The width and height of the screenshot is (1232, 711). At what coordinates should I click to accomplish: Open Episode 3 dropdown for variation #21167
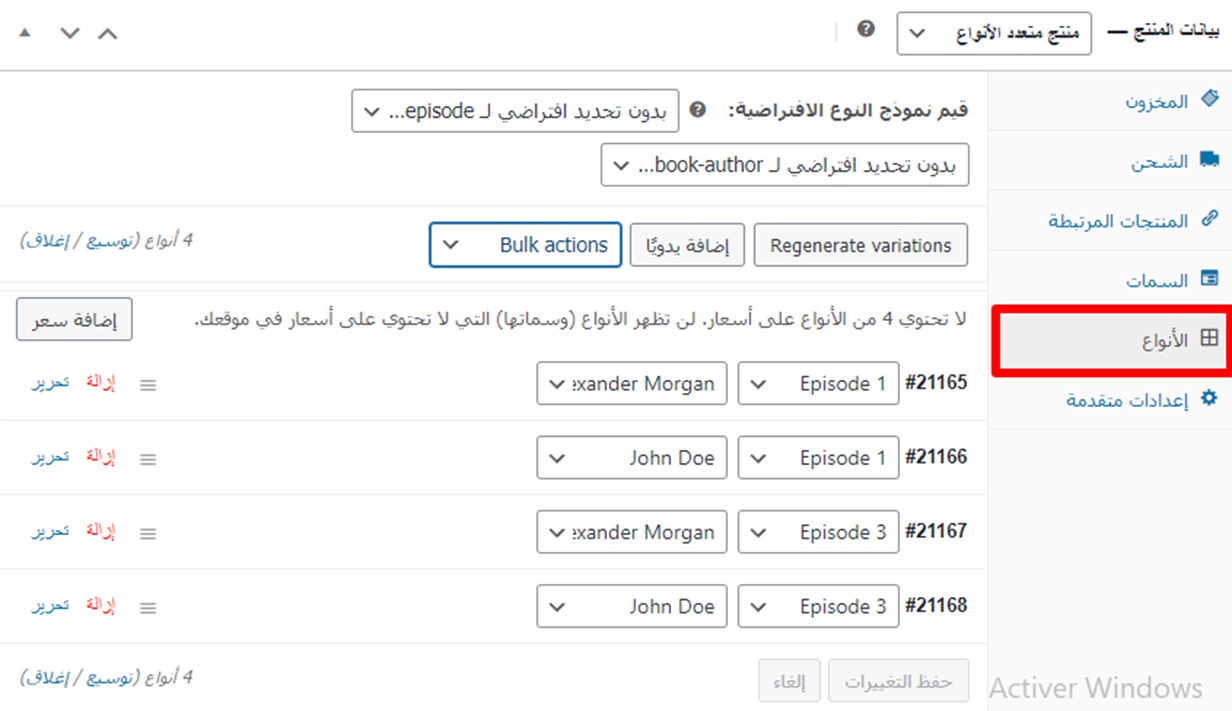pyautogui.click(x=818, y=532)
